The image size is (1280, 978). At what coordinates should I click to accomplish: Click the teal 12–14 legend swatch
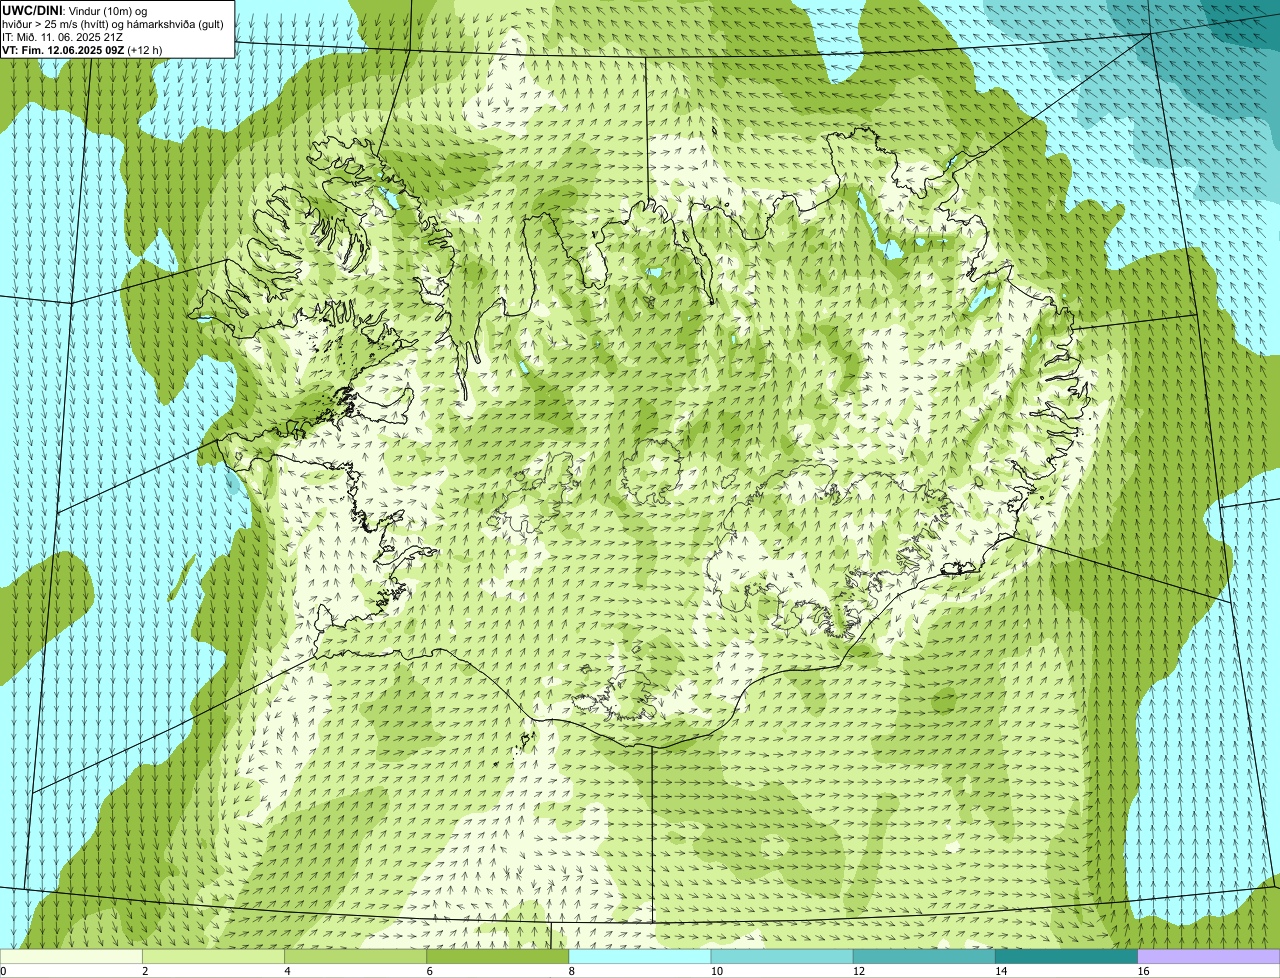[x=924, y=957]
